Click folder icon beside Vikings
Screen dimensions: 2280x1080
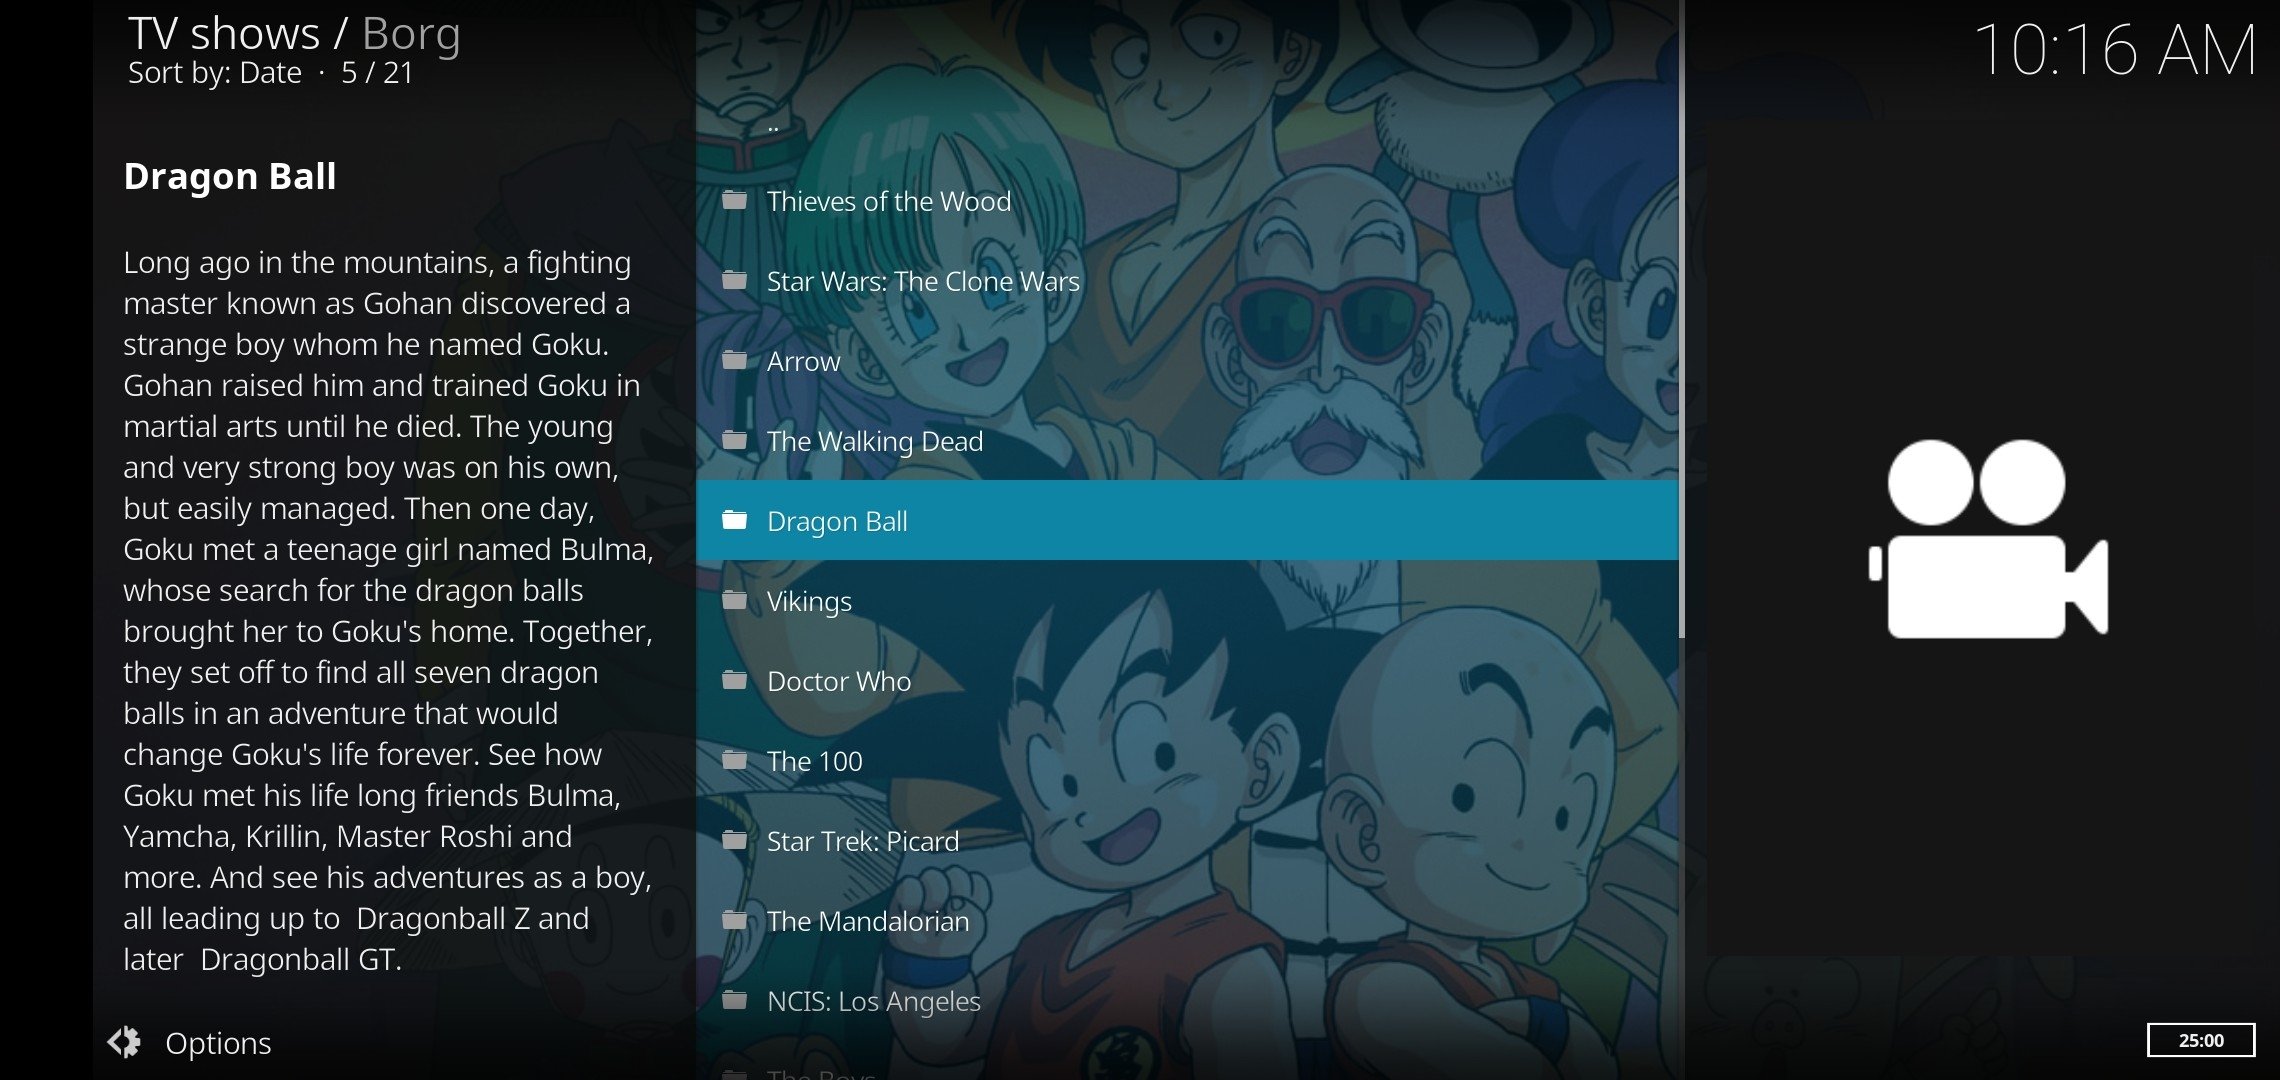735,600
